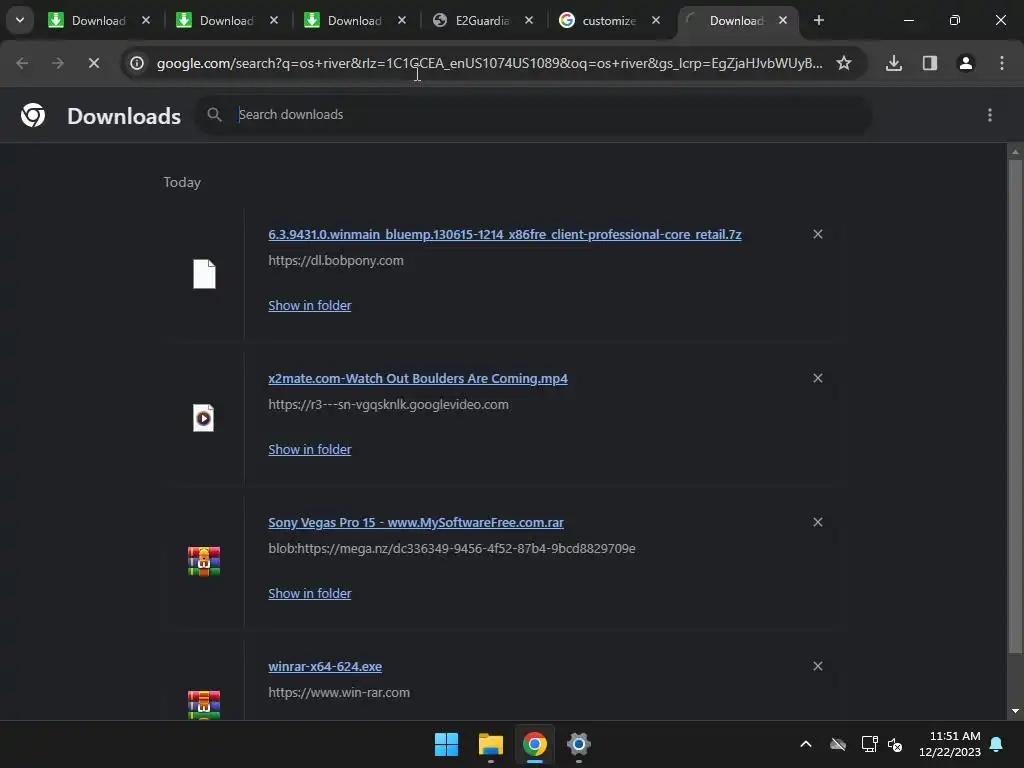1024x768 pixels.
Task: Open the Watch Out Boulders mp4 link
Action: point(418,378)
